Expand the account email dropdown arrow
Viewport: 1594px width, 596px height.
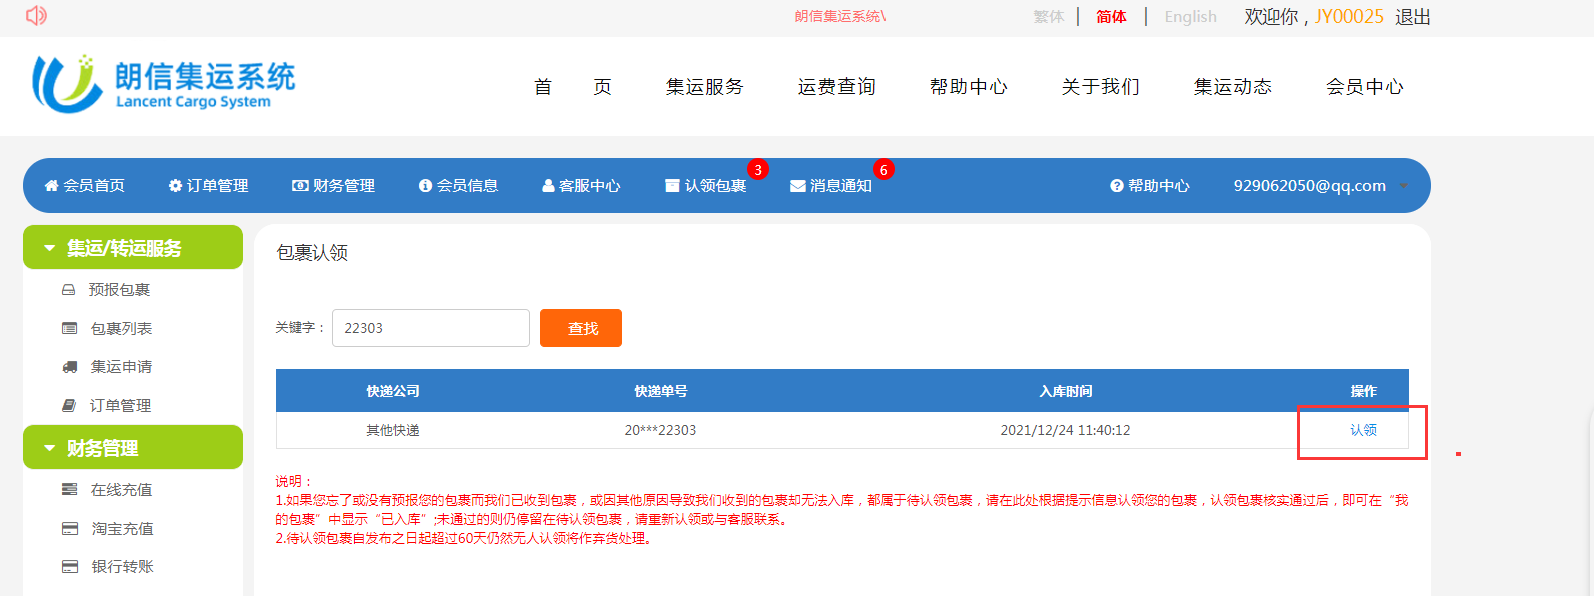tap(1404, 186)
